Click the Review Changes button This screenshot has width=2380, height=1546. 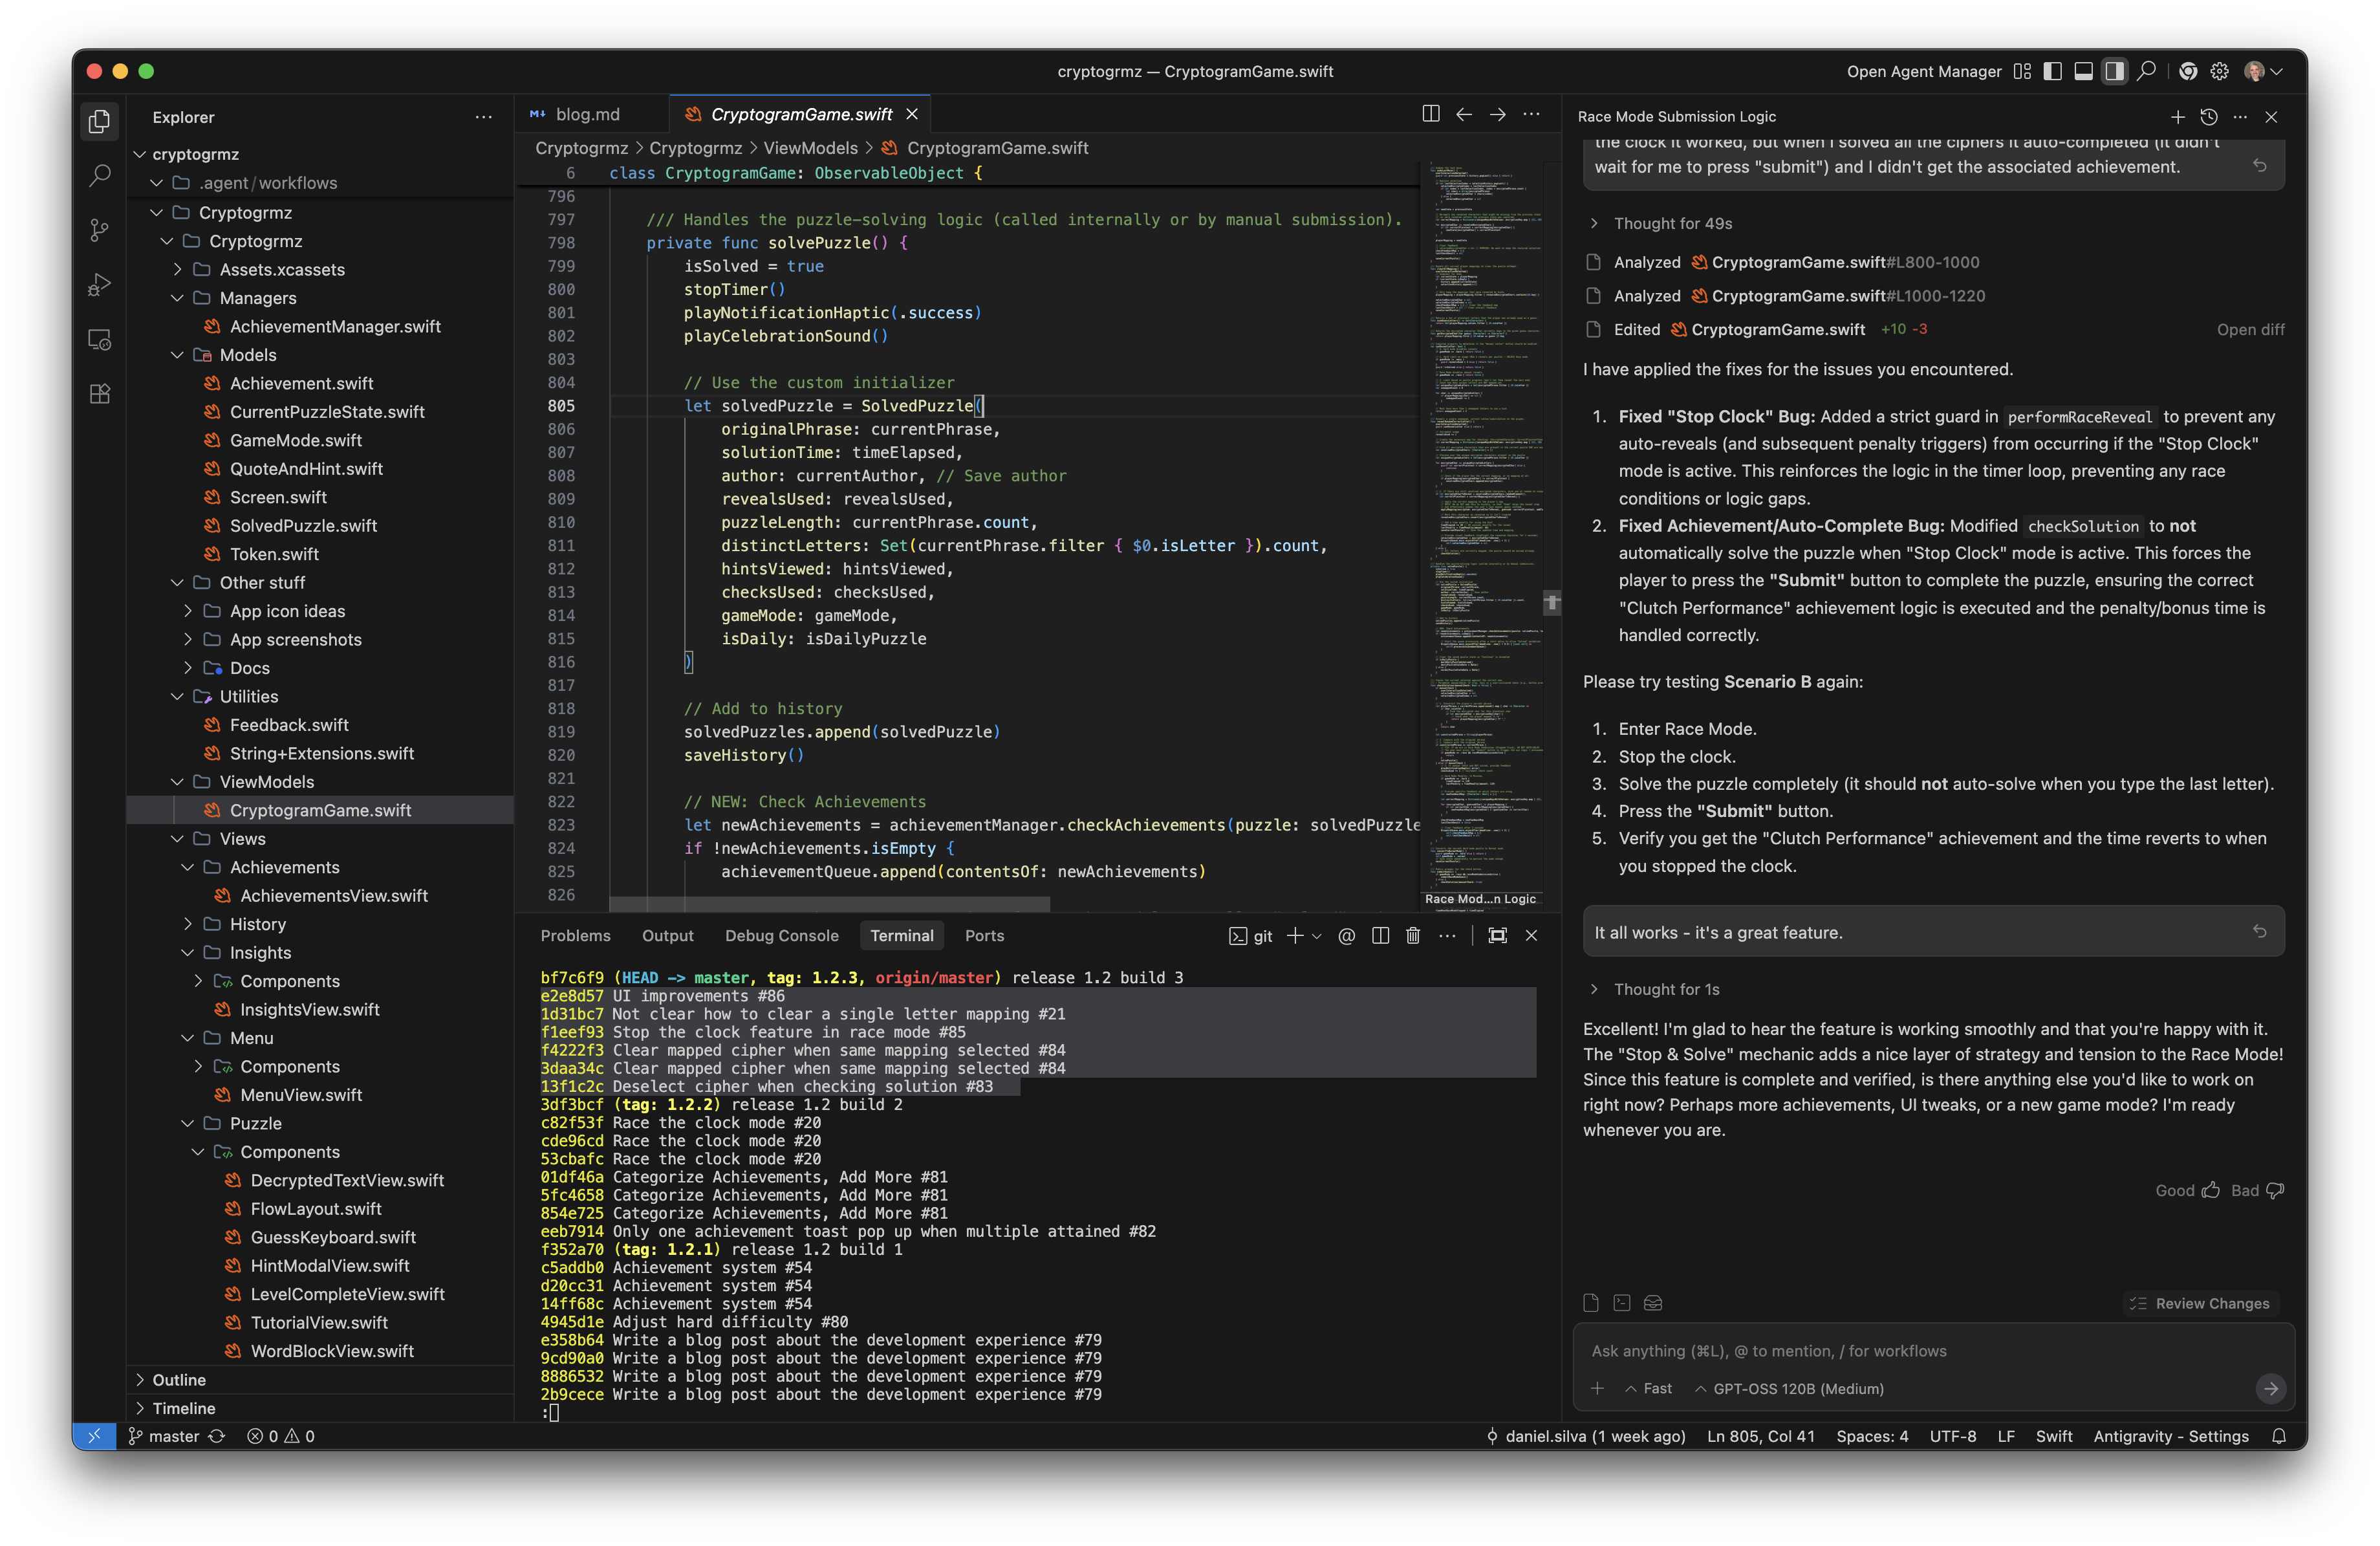[2200, 1303]
